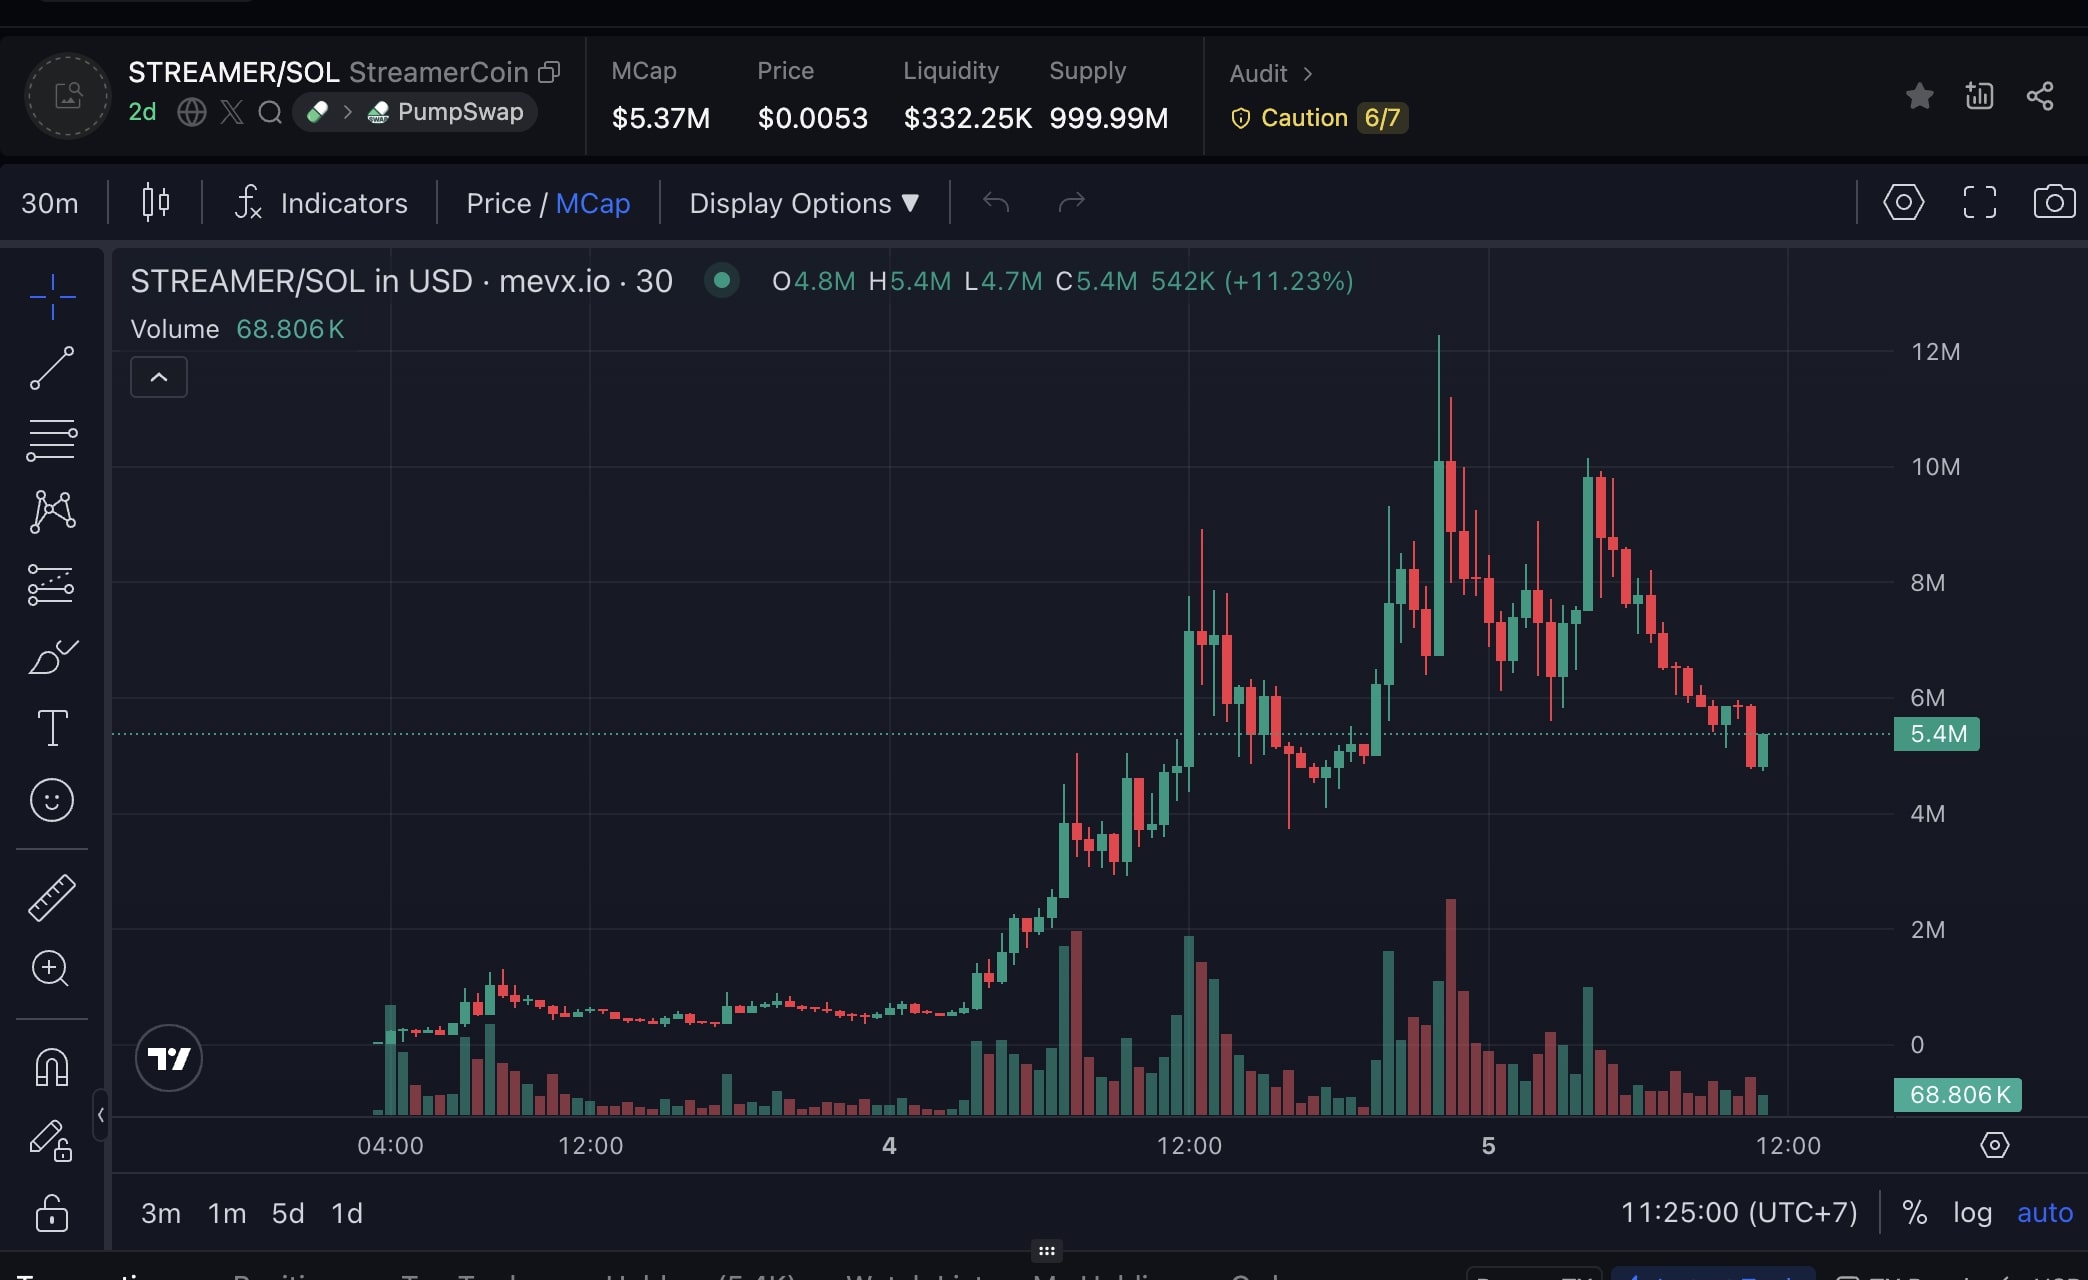Toggle stay in drawing mode
This screenshot has width=2088, height=1280.
[52, 1140]
